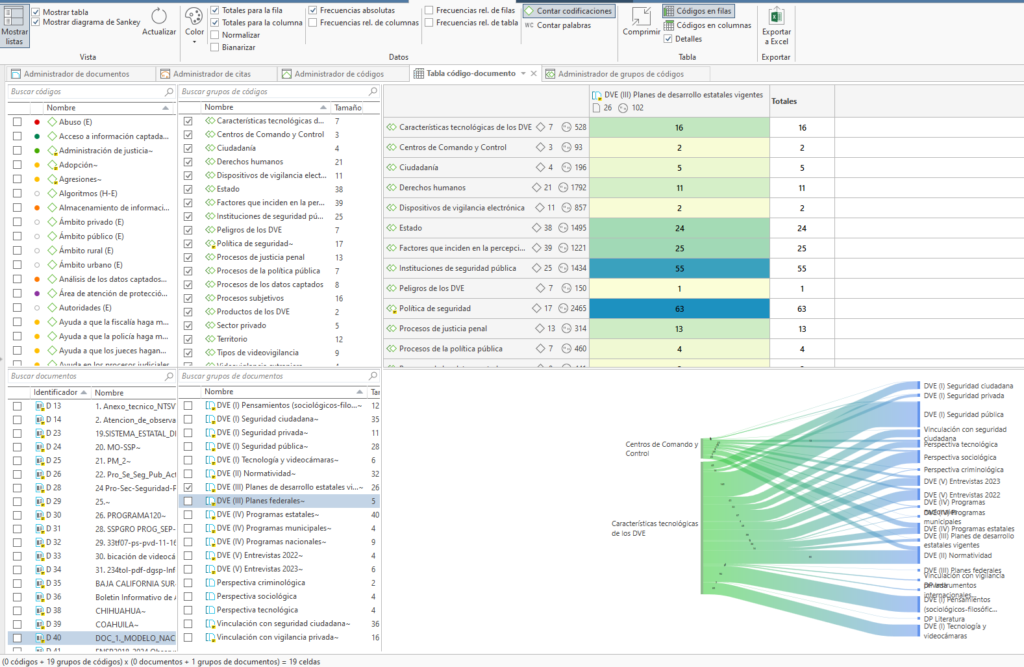Image resolution: width=1024 pixels, height=667 pixels.
Task: Uncheck Mostrar diagrama de Sankey
Action: tap(36, 22)
